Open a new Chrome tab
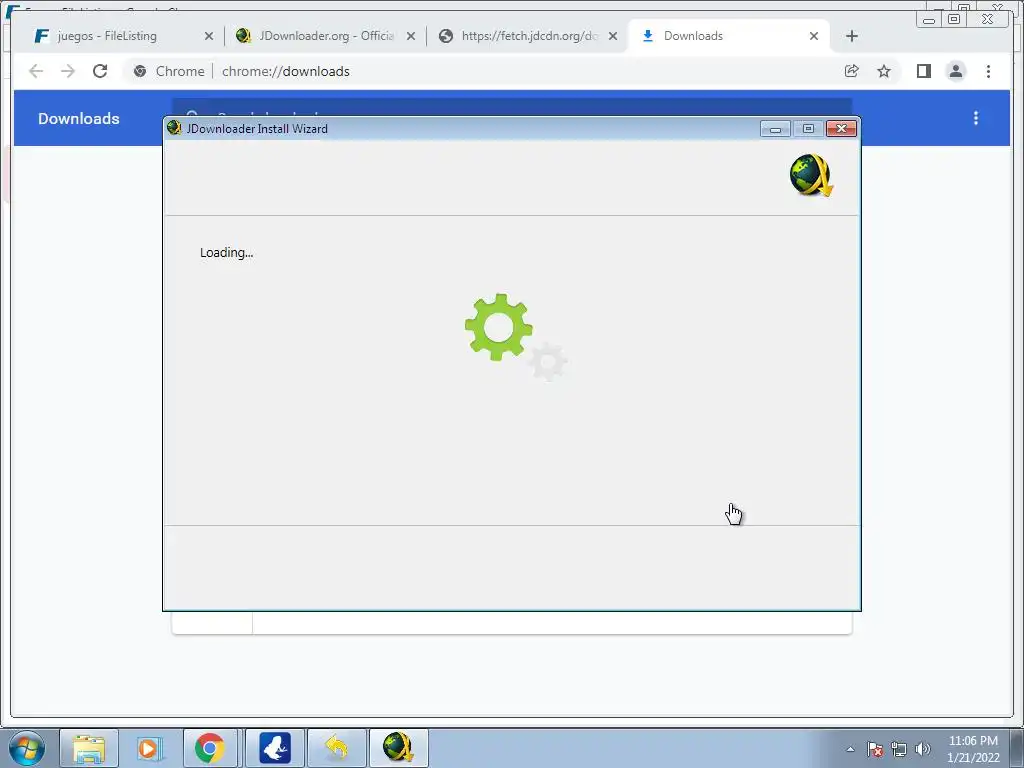 point(852,37)
